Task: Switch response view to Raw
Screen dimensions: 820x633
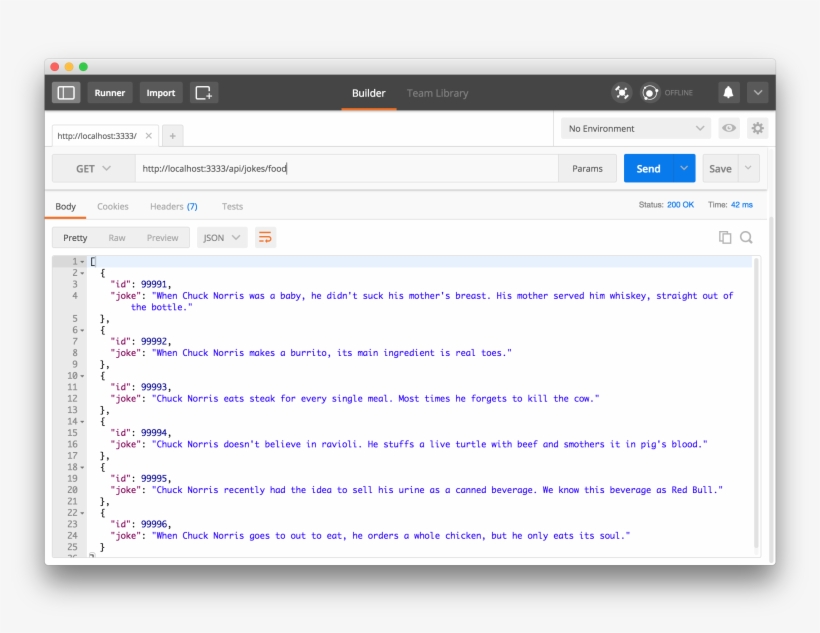Action: pyautogui.click(x=119, y=237)
